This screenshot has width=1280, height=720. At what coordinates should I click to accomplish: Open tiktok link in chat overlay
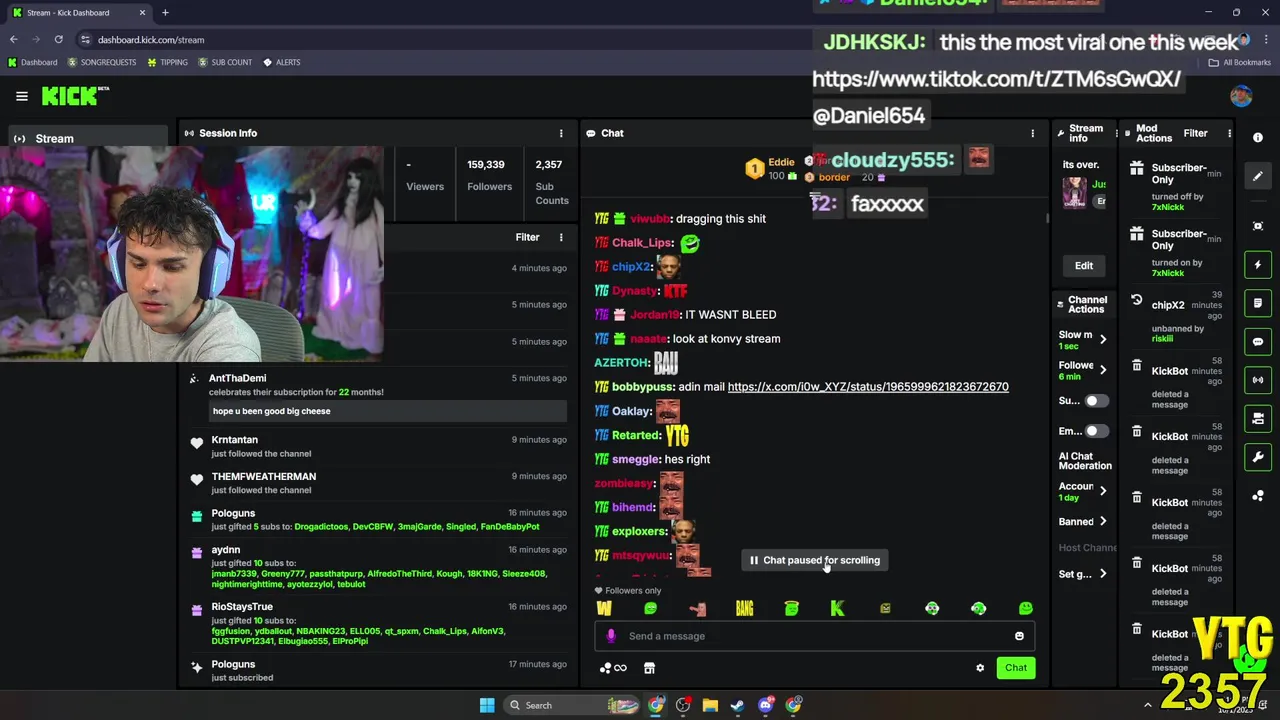pos(996,79)
